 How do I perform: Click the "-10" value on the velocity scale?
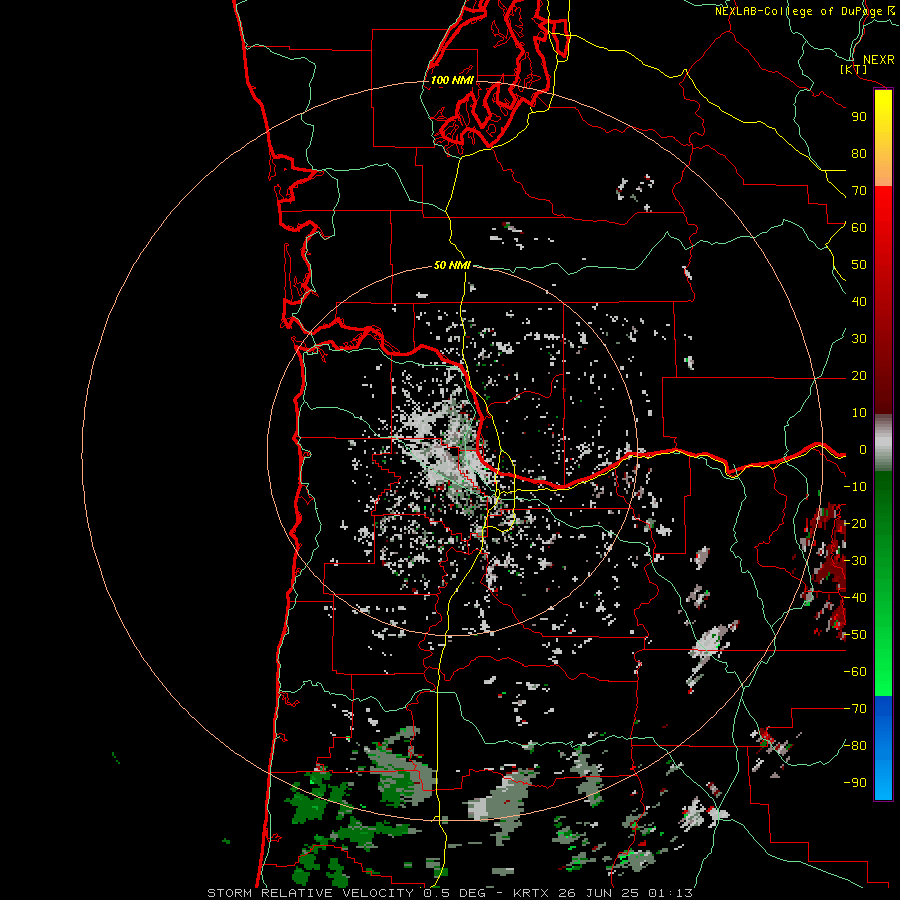pos(855,487)
